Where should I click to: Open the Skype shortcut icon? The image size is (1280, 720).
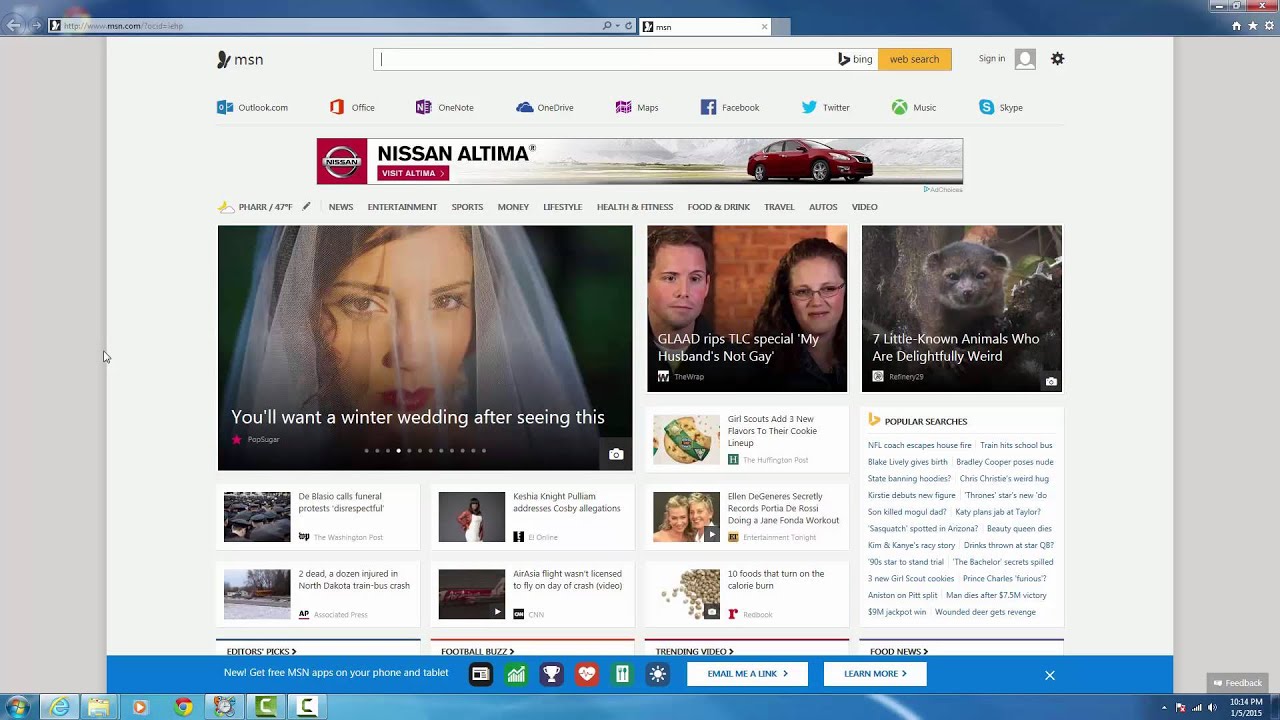point(987,107)
